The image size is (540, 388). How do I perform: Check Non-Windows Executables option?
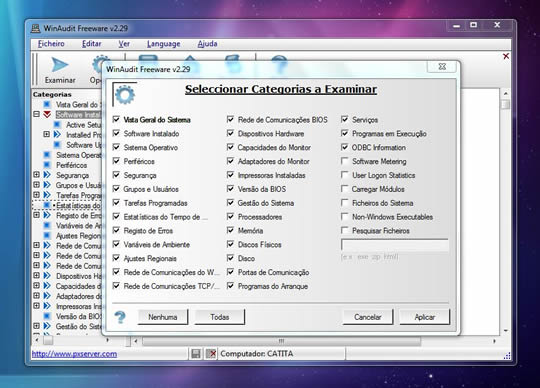[344, 217]
